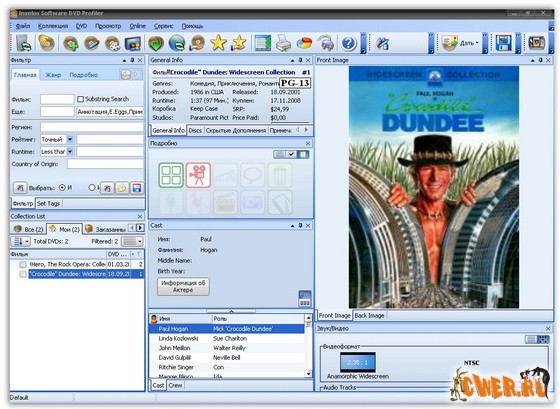Toggle the rightmost view button in Звук/Видео
Viewport: 560px width, 409px height.
click(543, 339)
